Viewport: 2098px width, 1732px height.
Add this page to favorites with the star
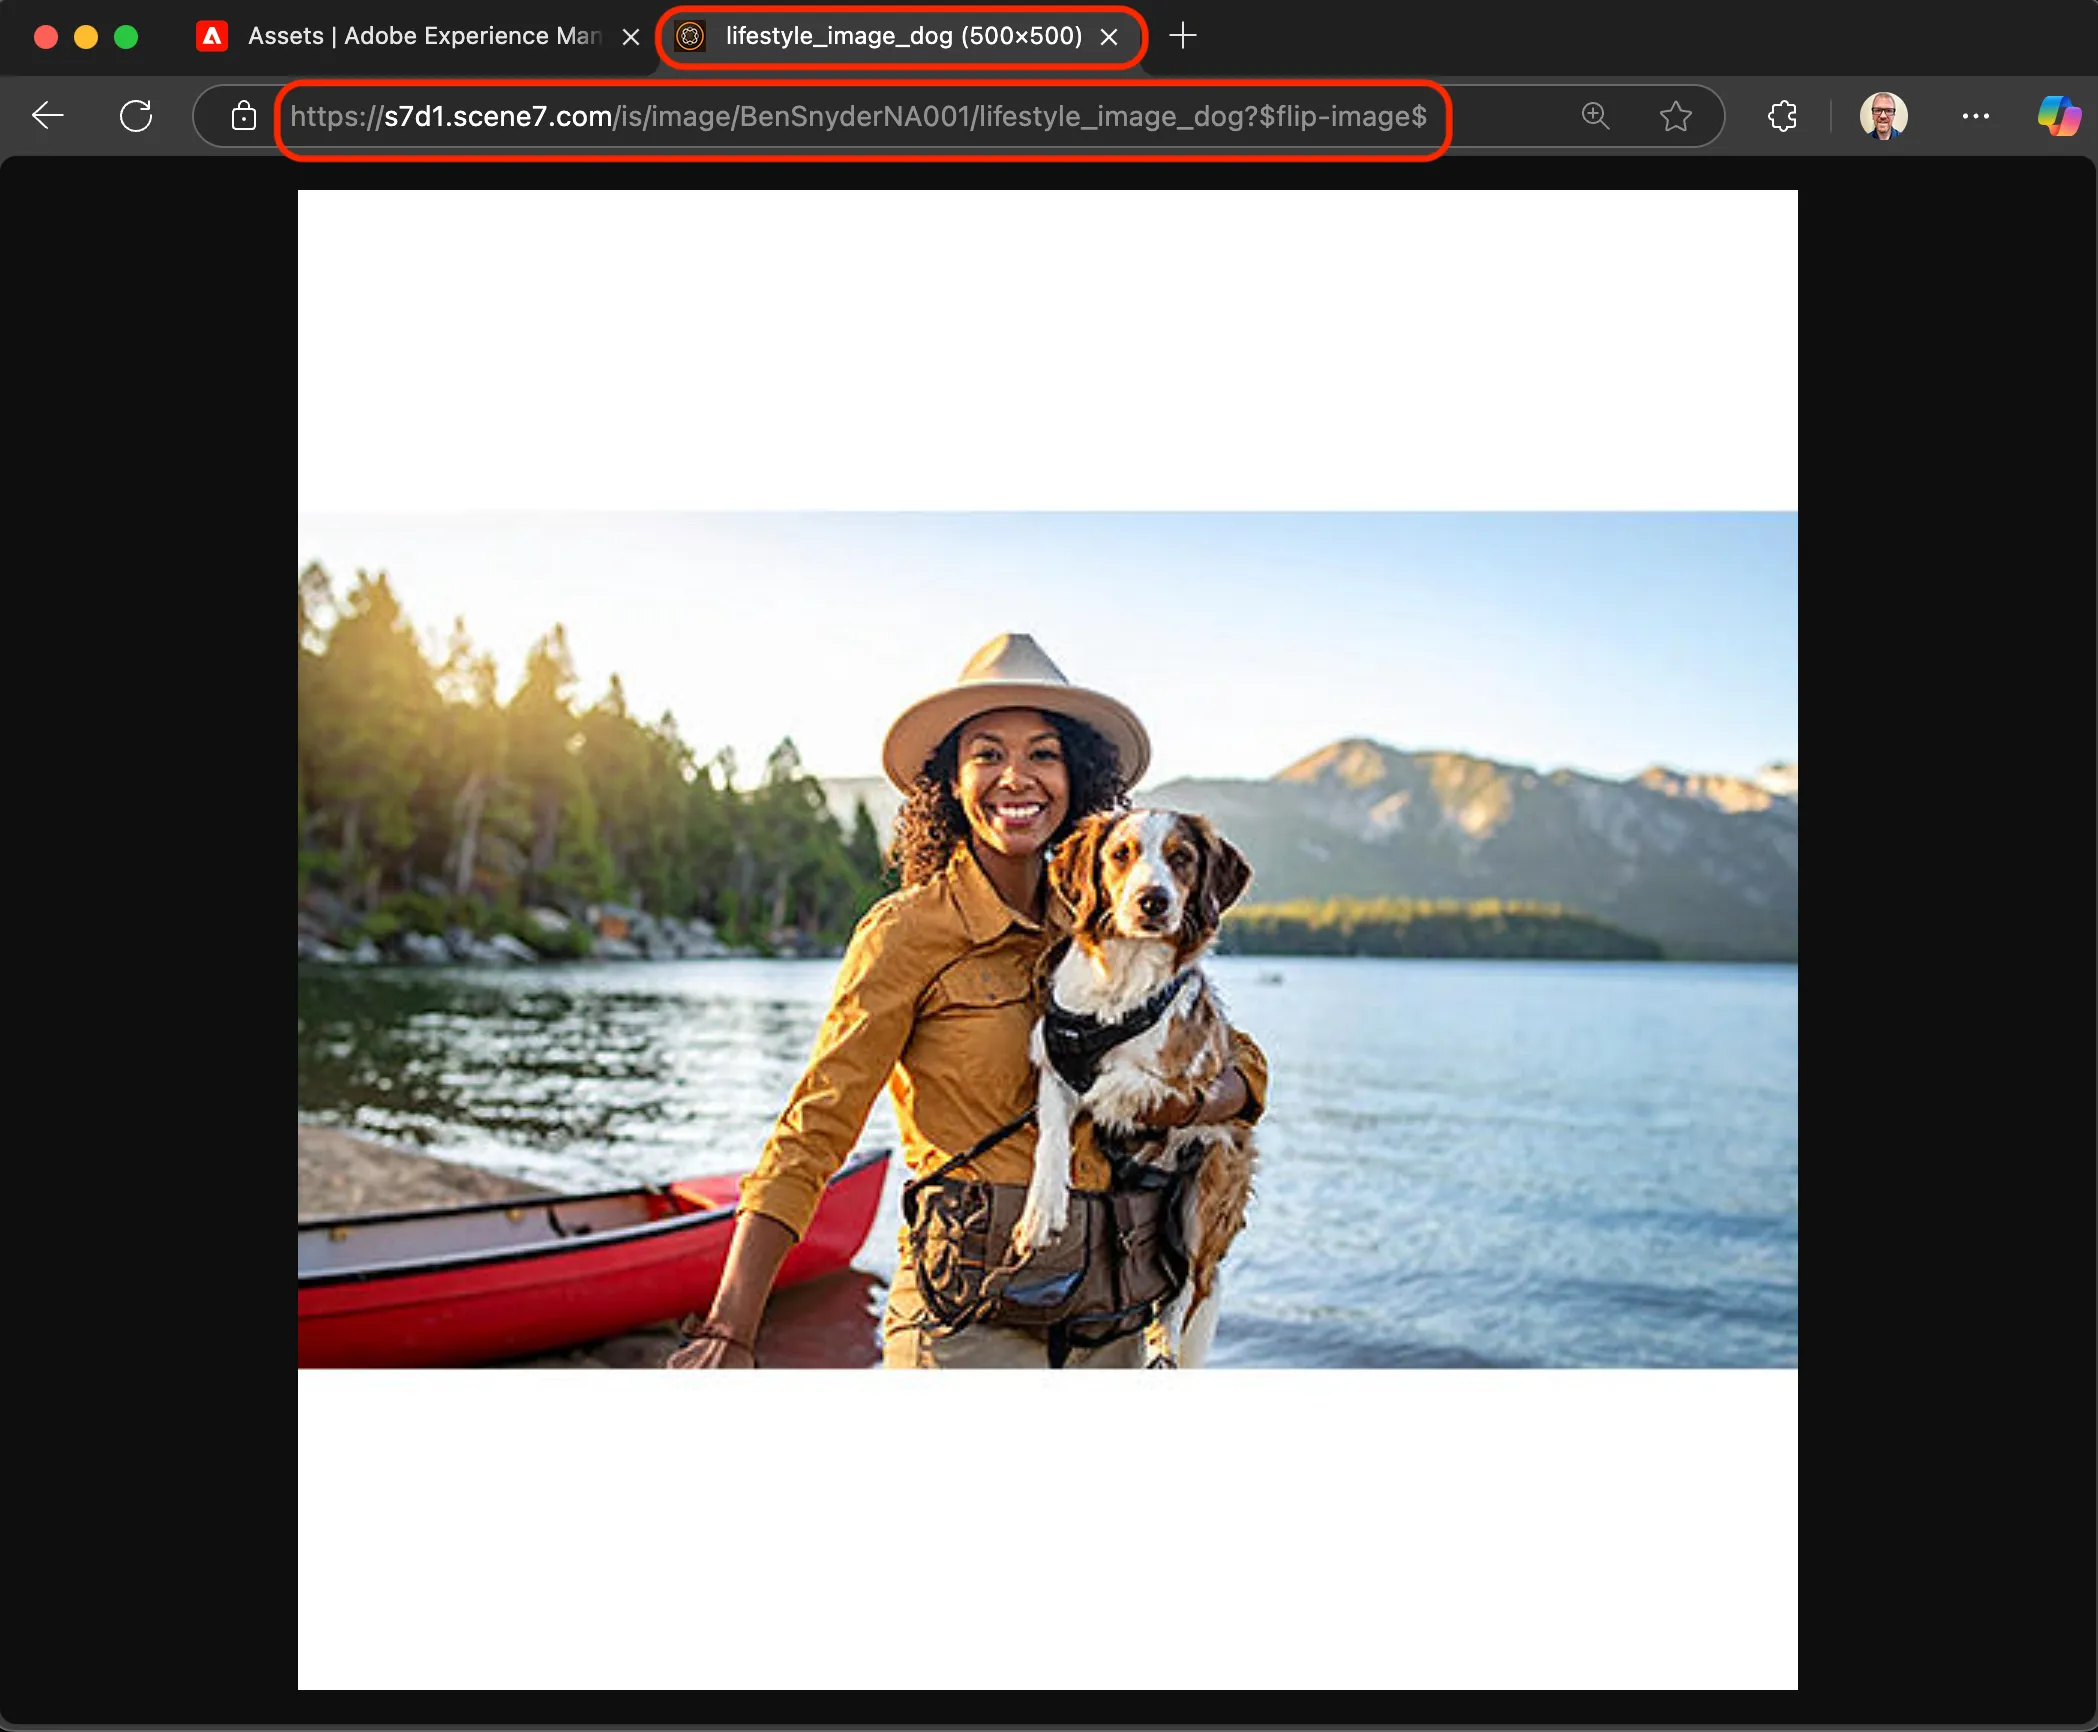coord(1676,116)
